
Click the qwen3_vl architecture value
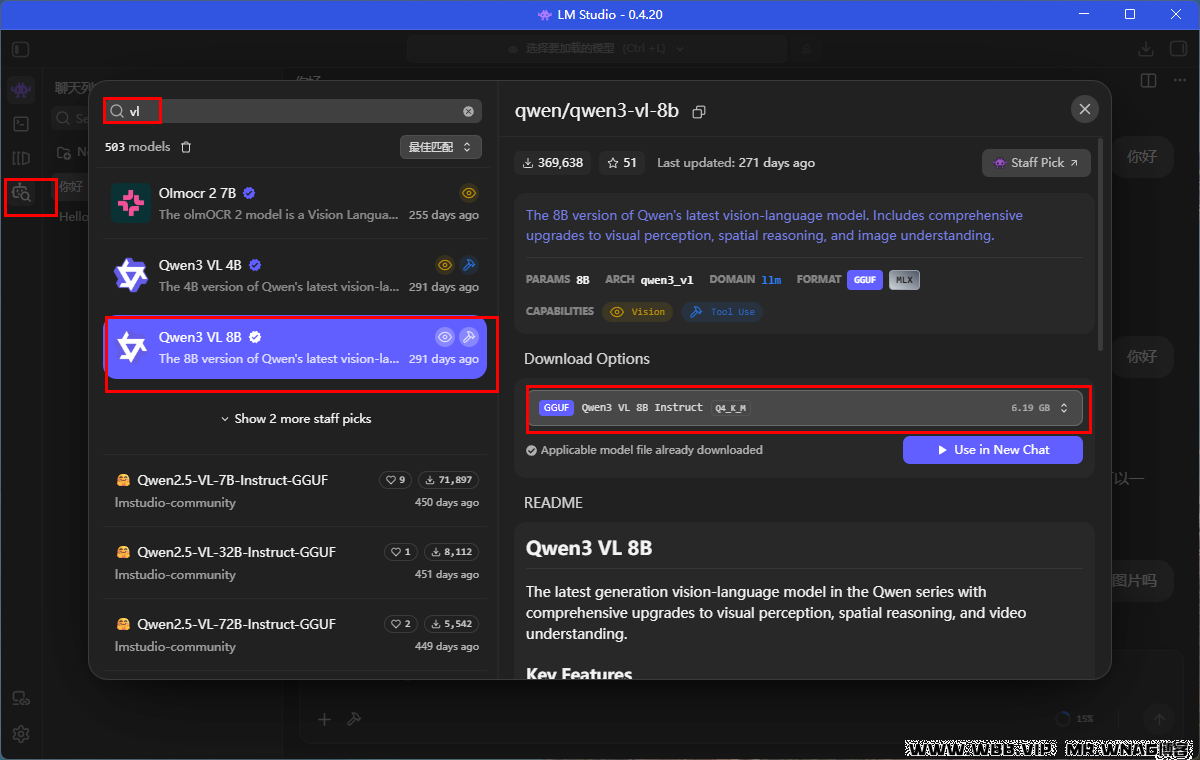click(x=667, y=280)
